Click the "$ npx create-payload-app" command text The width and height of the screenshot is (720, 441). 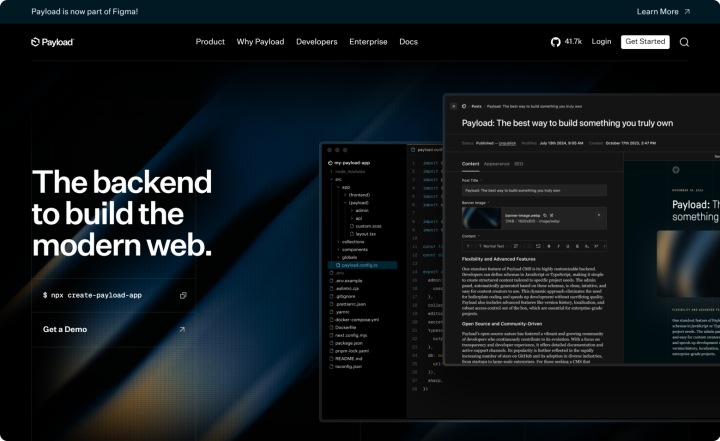point(92,295)
